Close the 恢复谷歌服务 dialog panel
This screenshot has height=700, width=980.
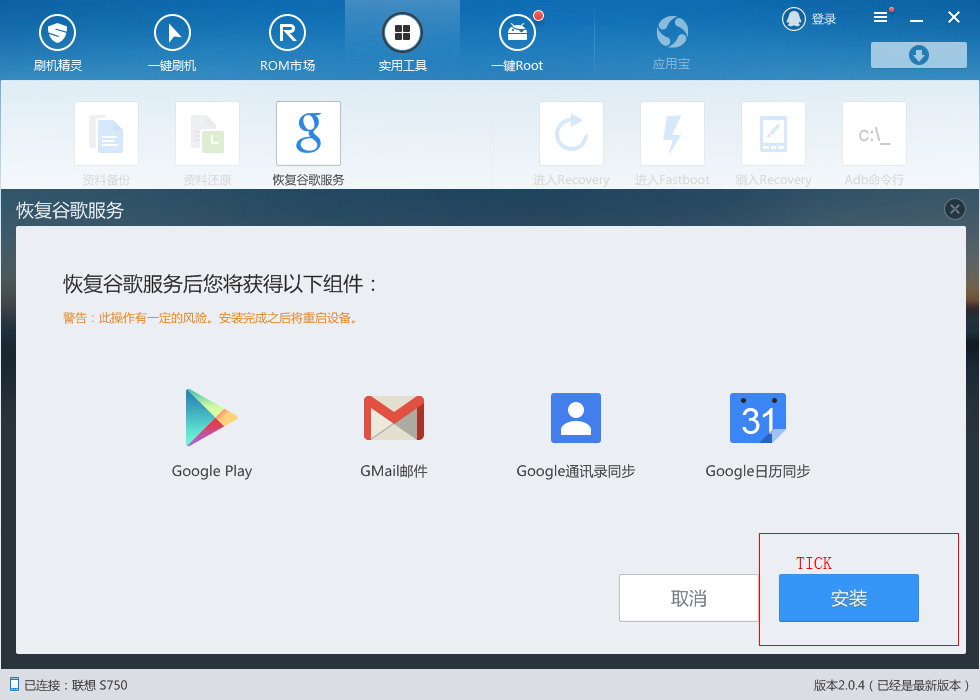click(x=954, y=209)
